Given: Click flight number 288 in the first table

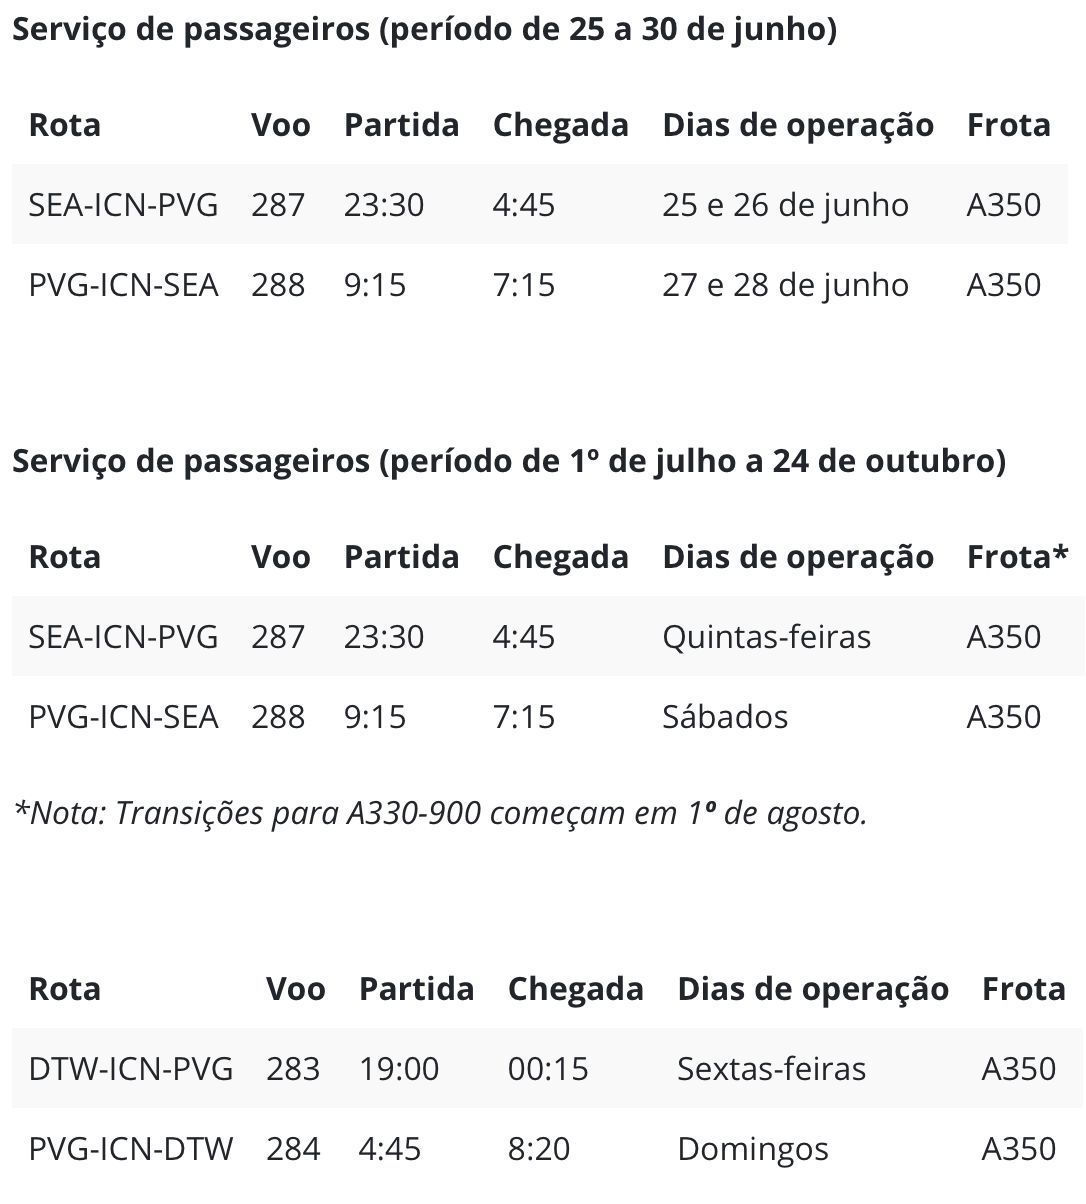Looking at the screenshot, I should (278, 285).
